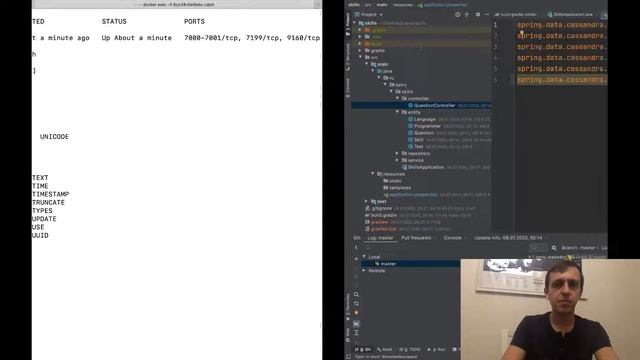Collapse the entity package
The image size is (640, 360).
coord(398,112)
